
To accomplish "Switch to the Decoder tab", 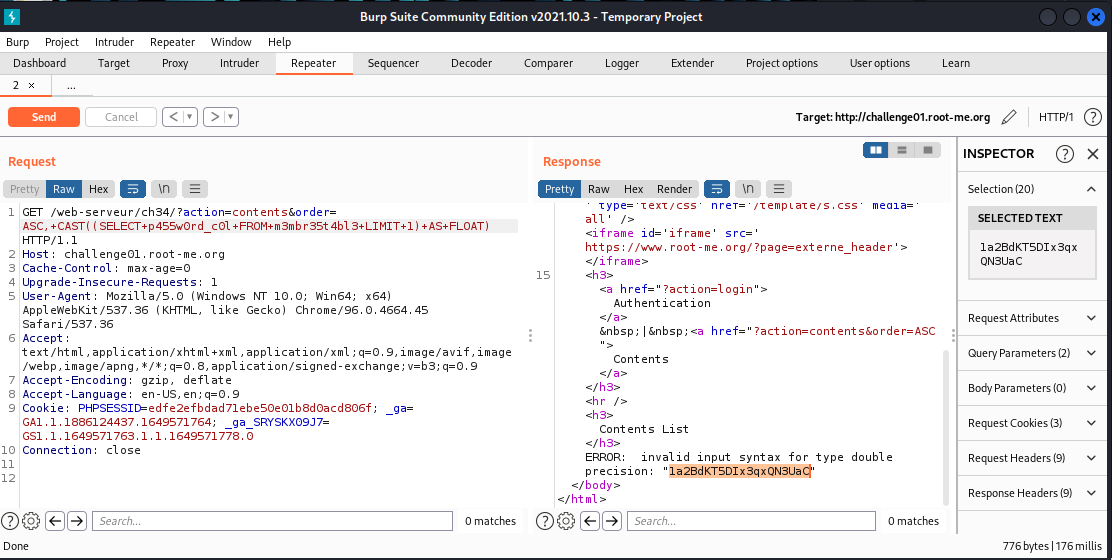I will point(472,63).
